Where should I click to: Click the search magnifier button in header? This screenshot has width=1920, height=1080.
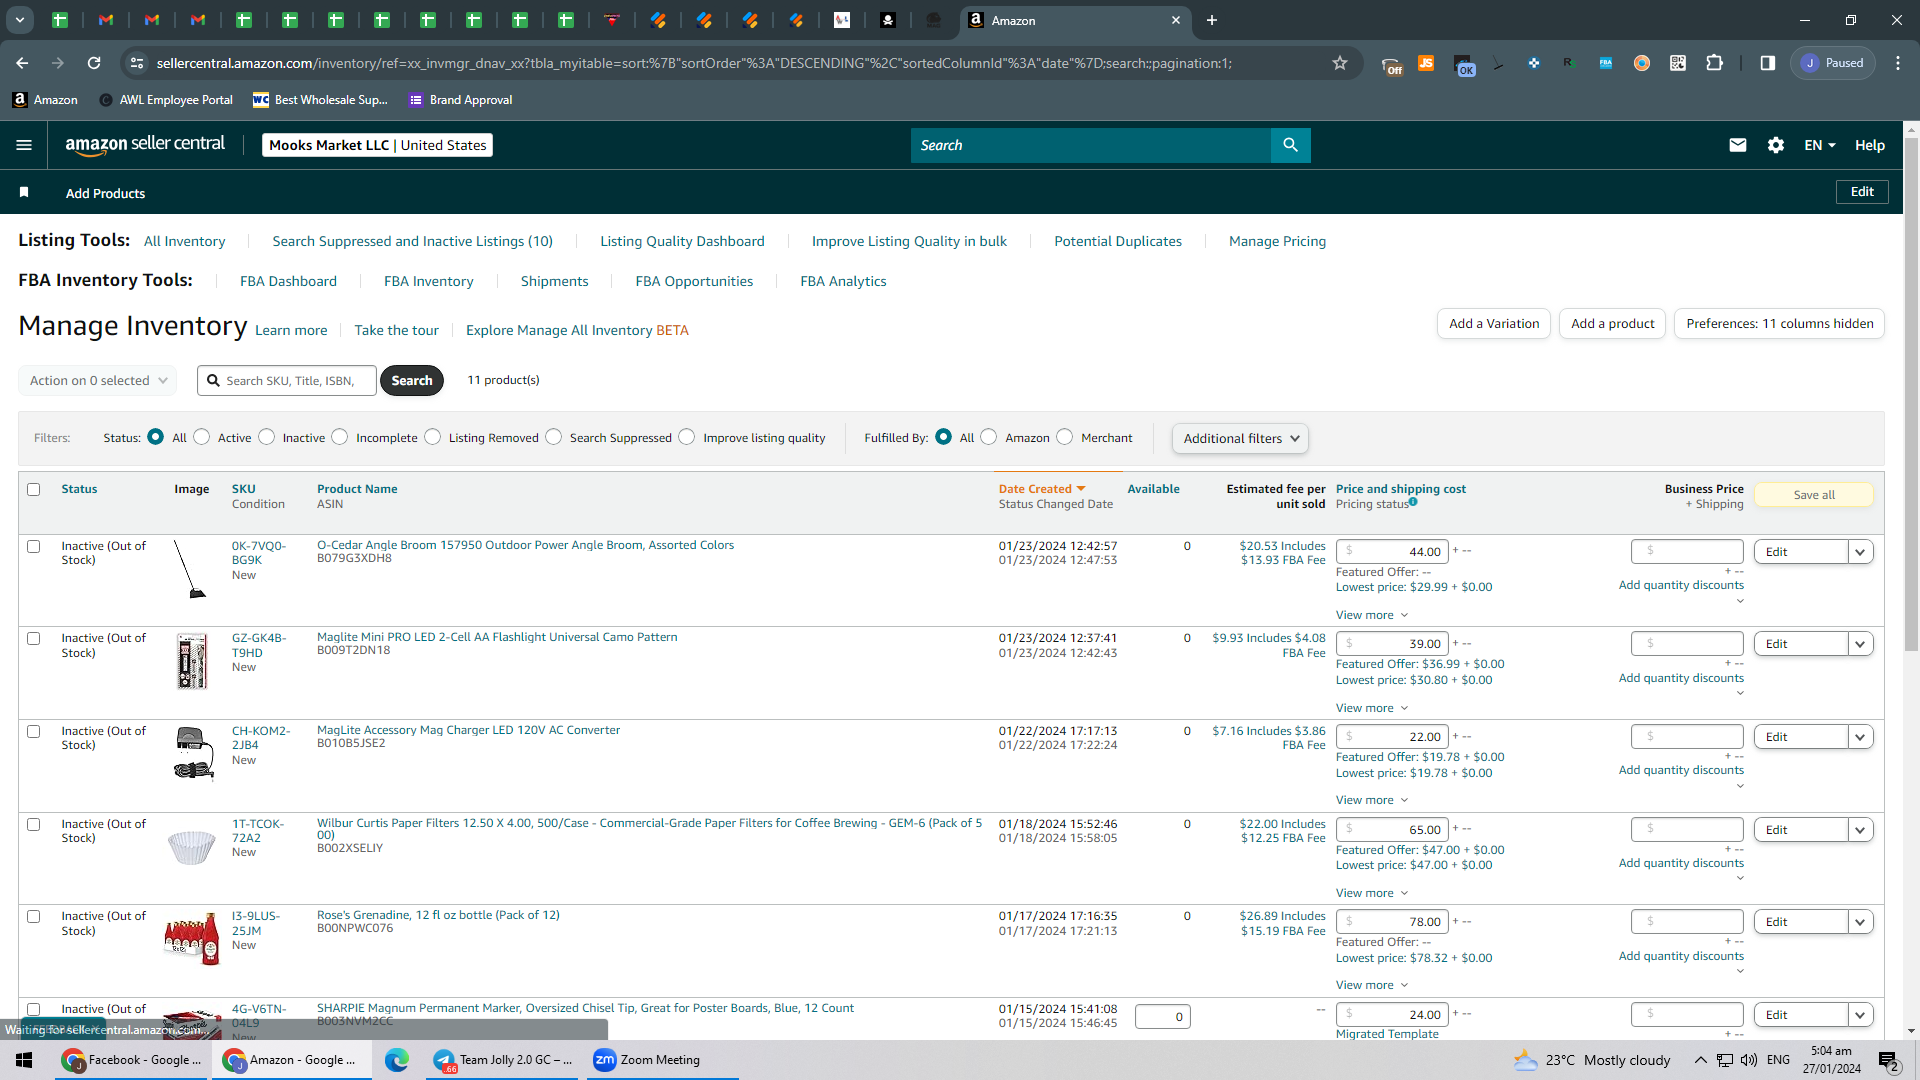[1290, 145]
